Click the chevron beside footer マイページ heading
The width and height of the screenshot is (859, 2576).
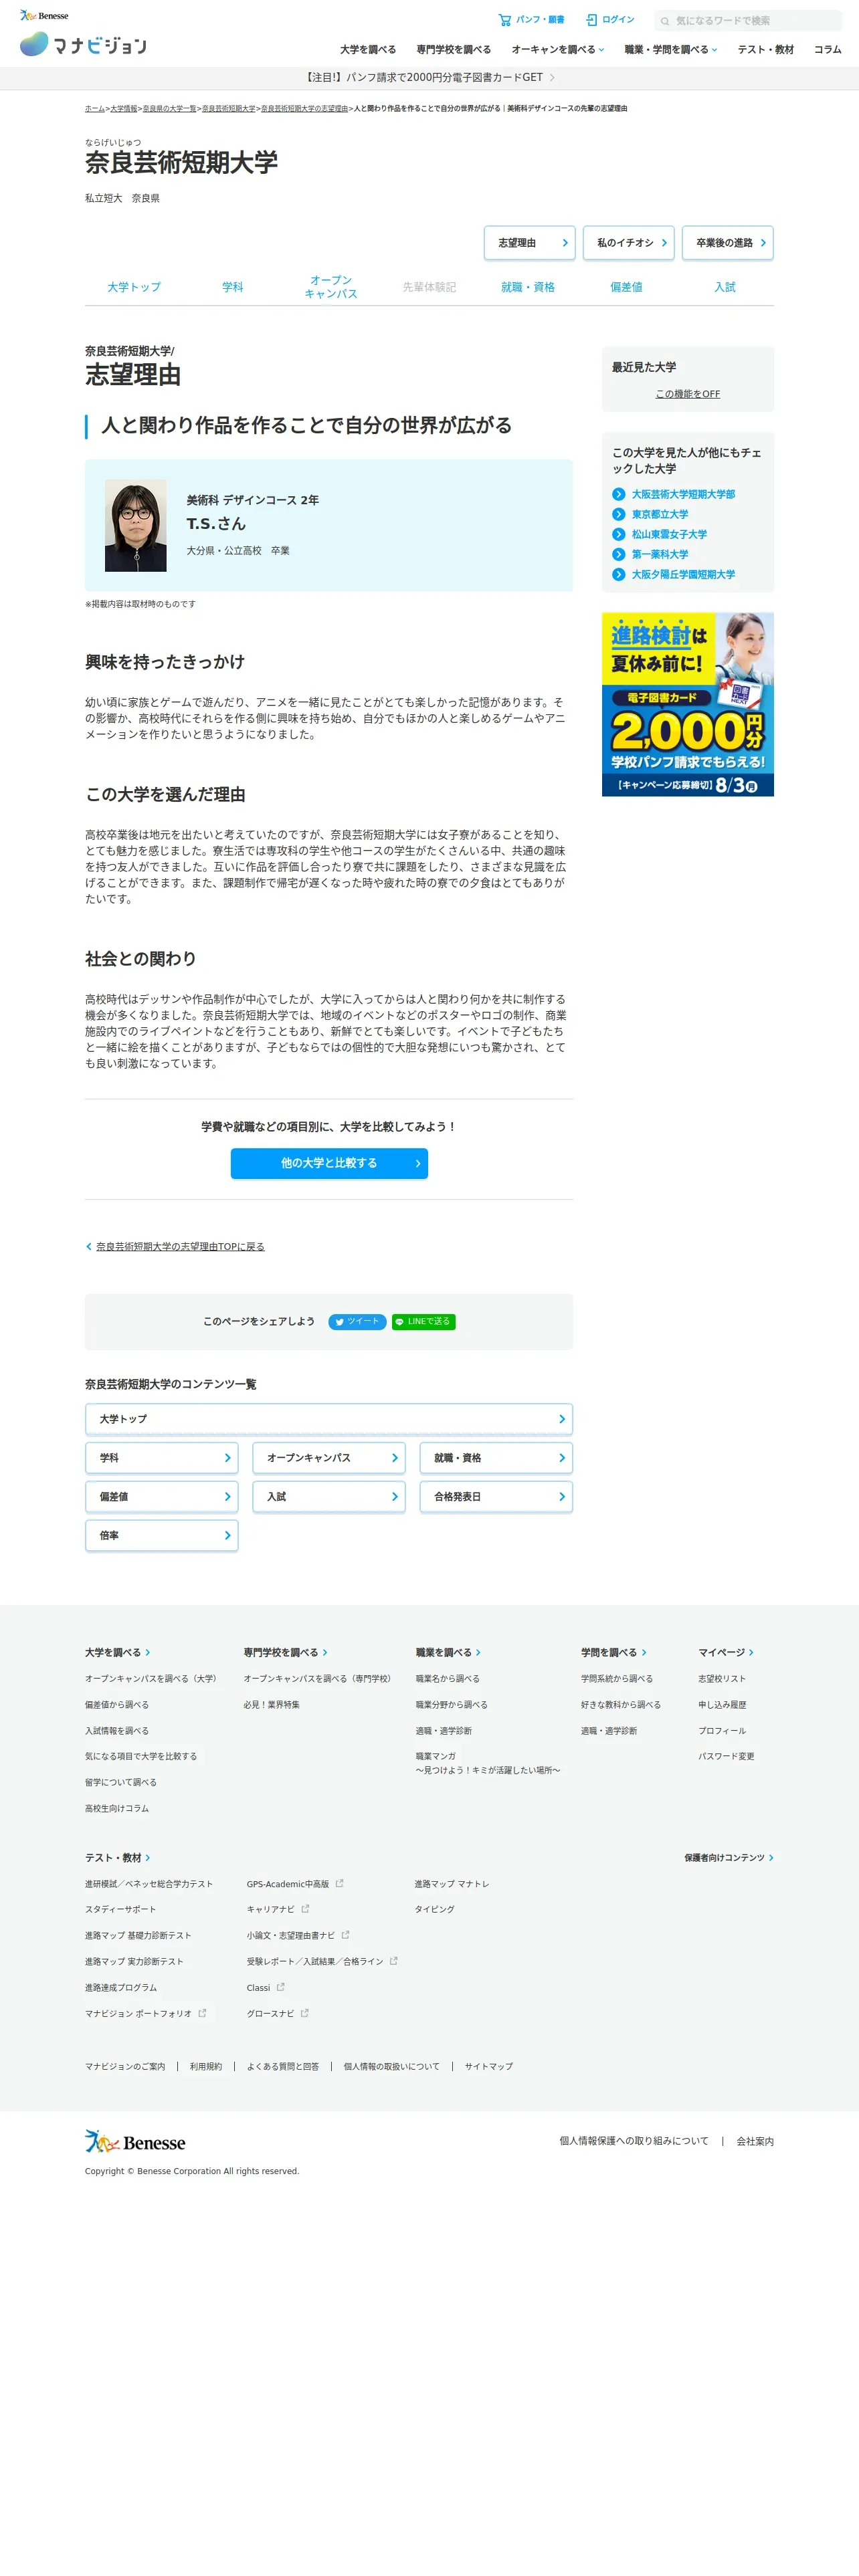pyautogui.click(x=751, y=1653)
